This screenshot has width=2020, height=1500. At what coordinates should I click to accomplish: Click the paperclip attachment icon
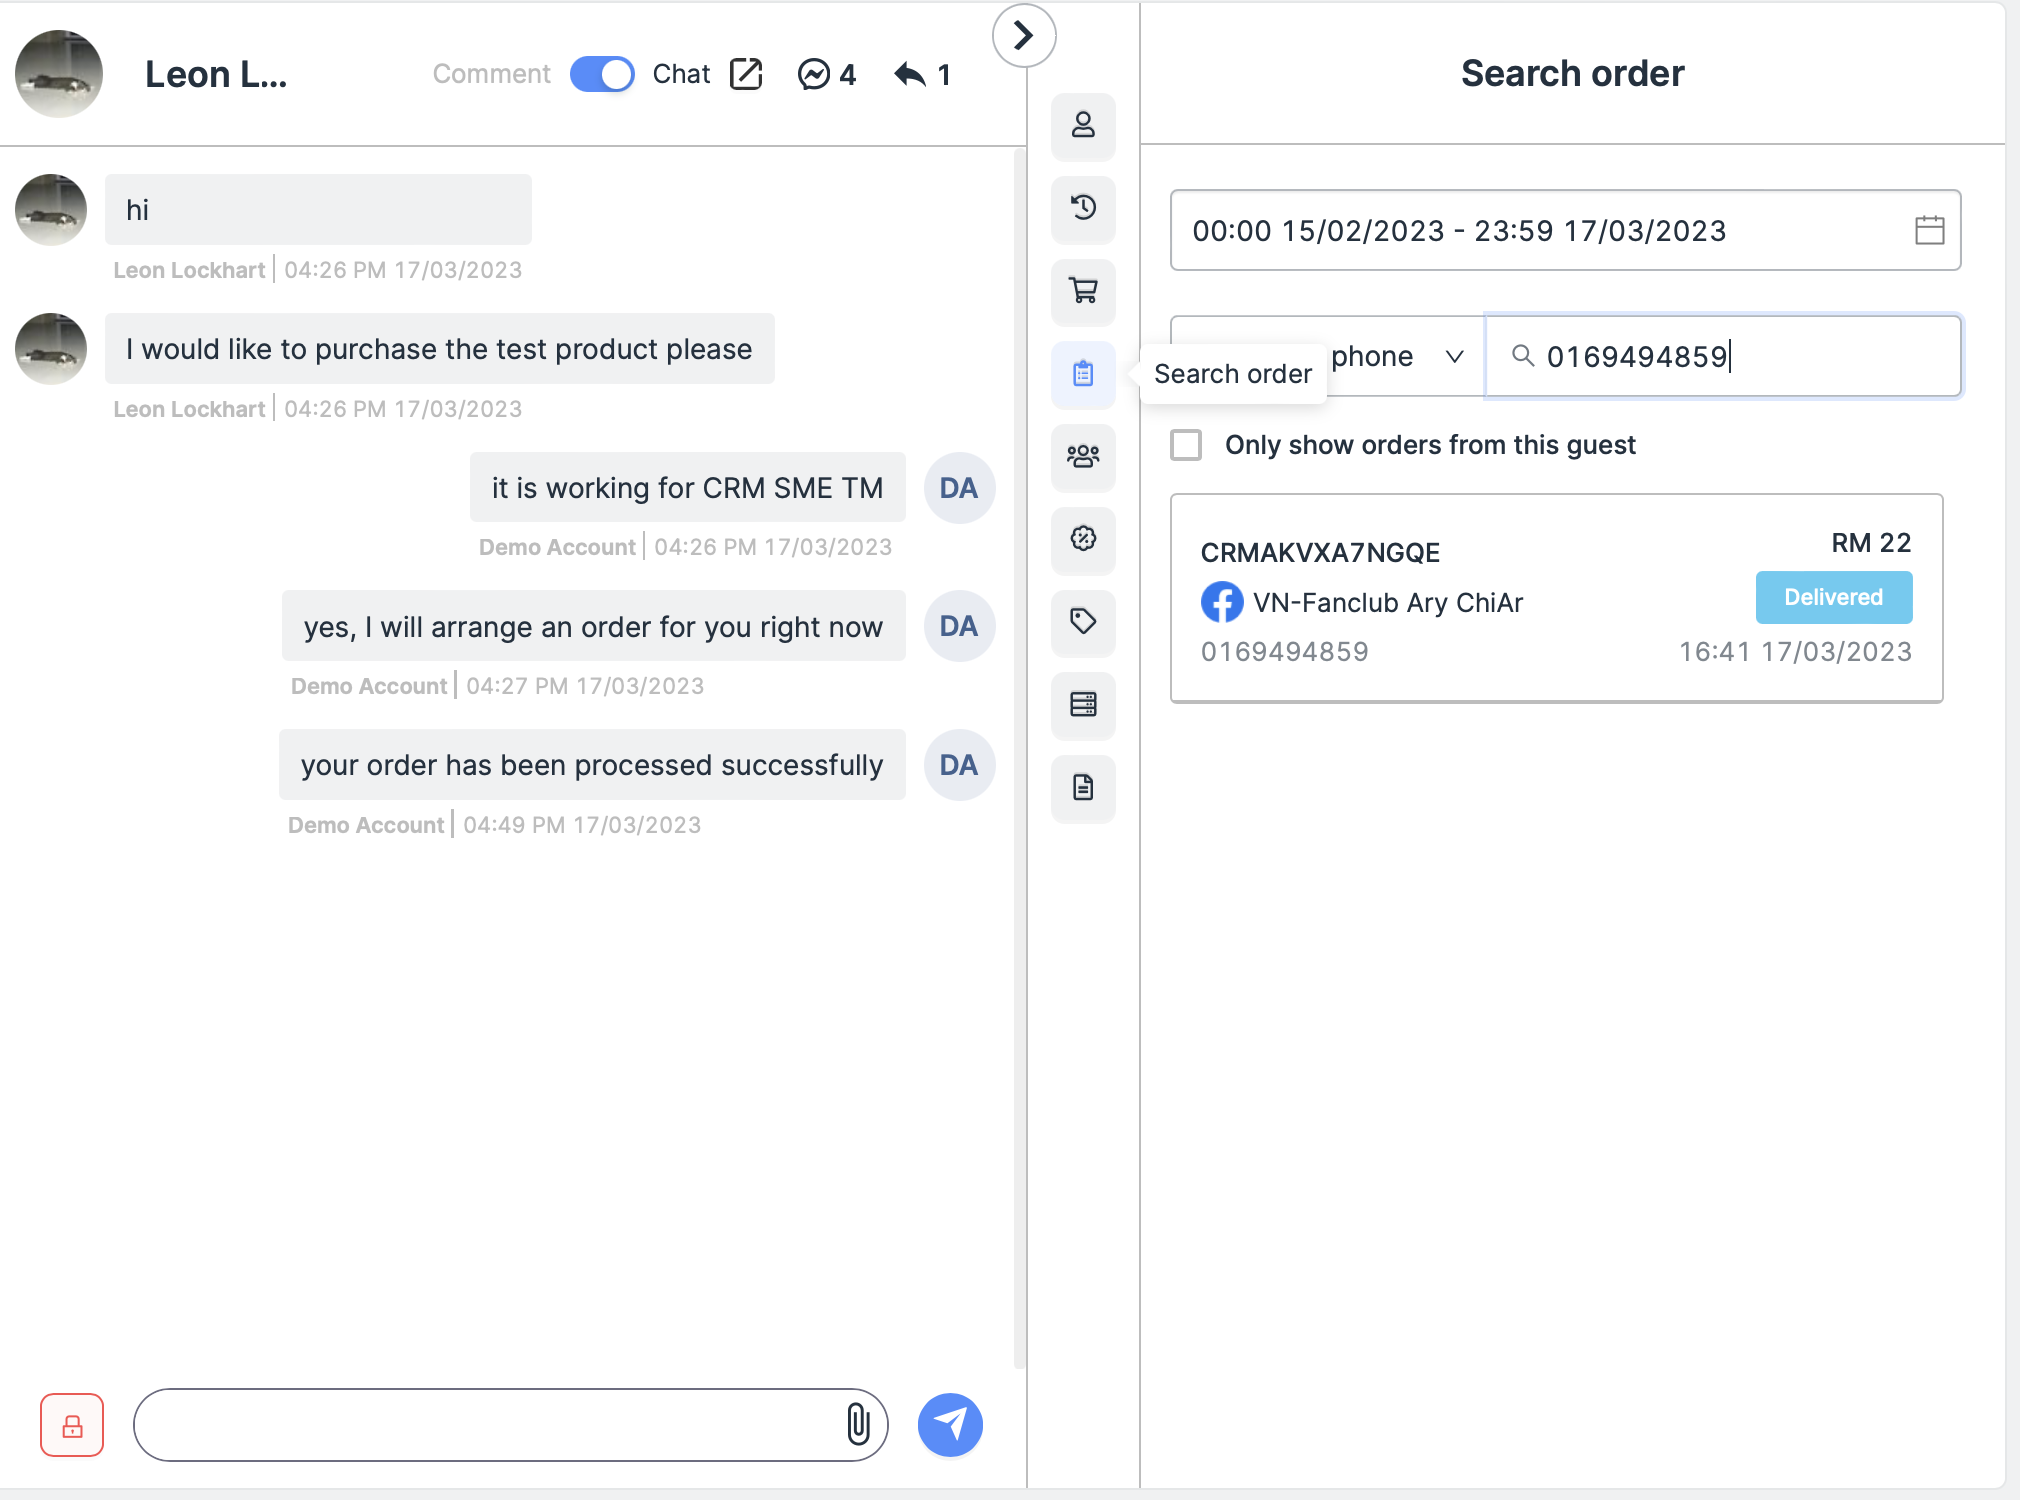coord(858,1424)
